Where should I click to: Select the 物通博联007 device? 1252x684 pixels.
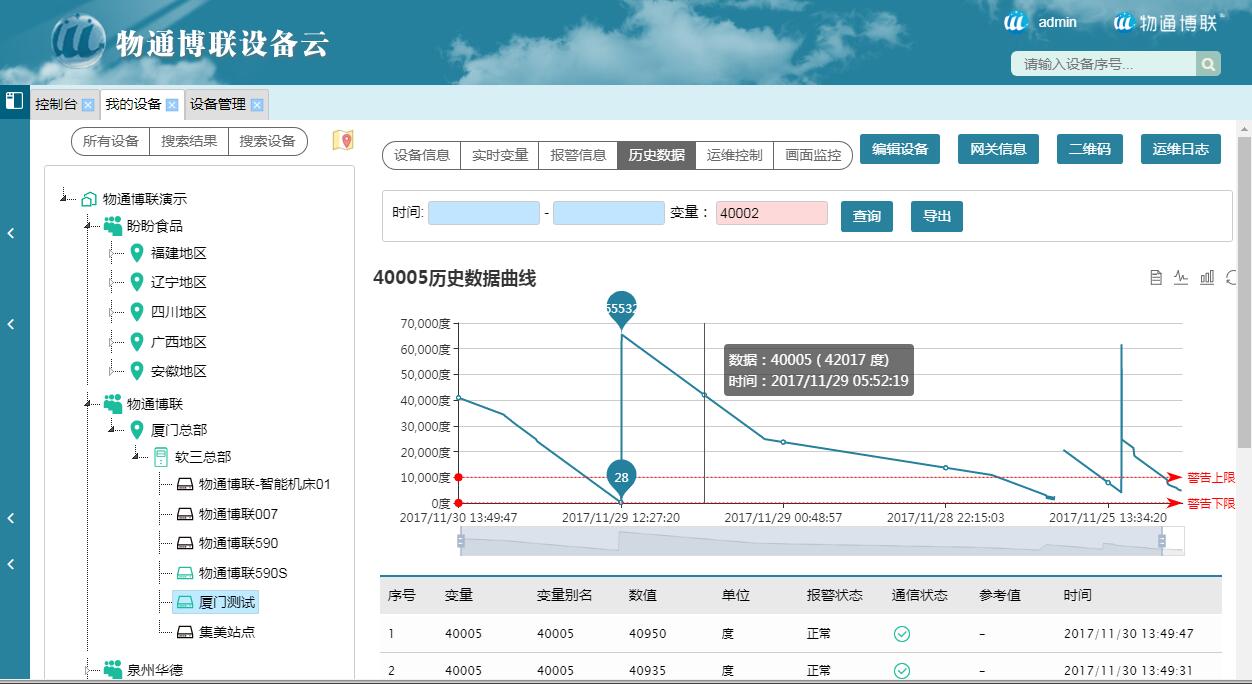(238, 514)
